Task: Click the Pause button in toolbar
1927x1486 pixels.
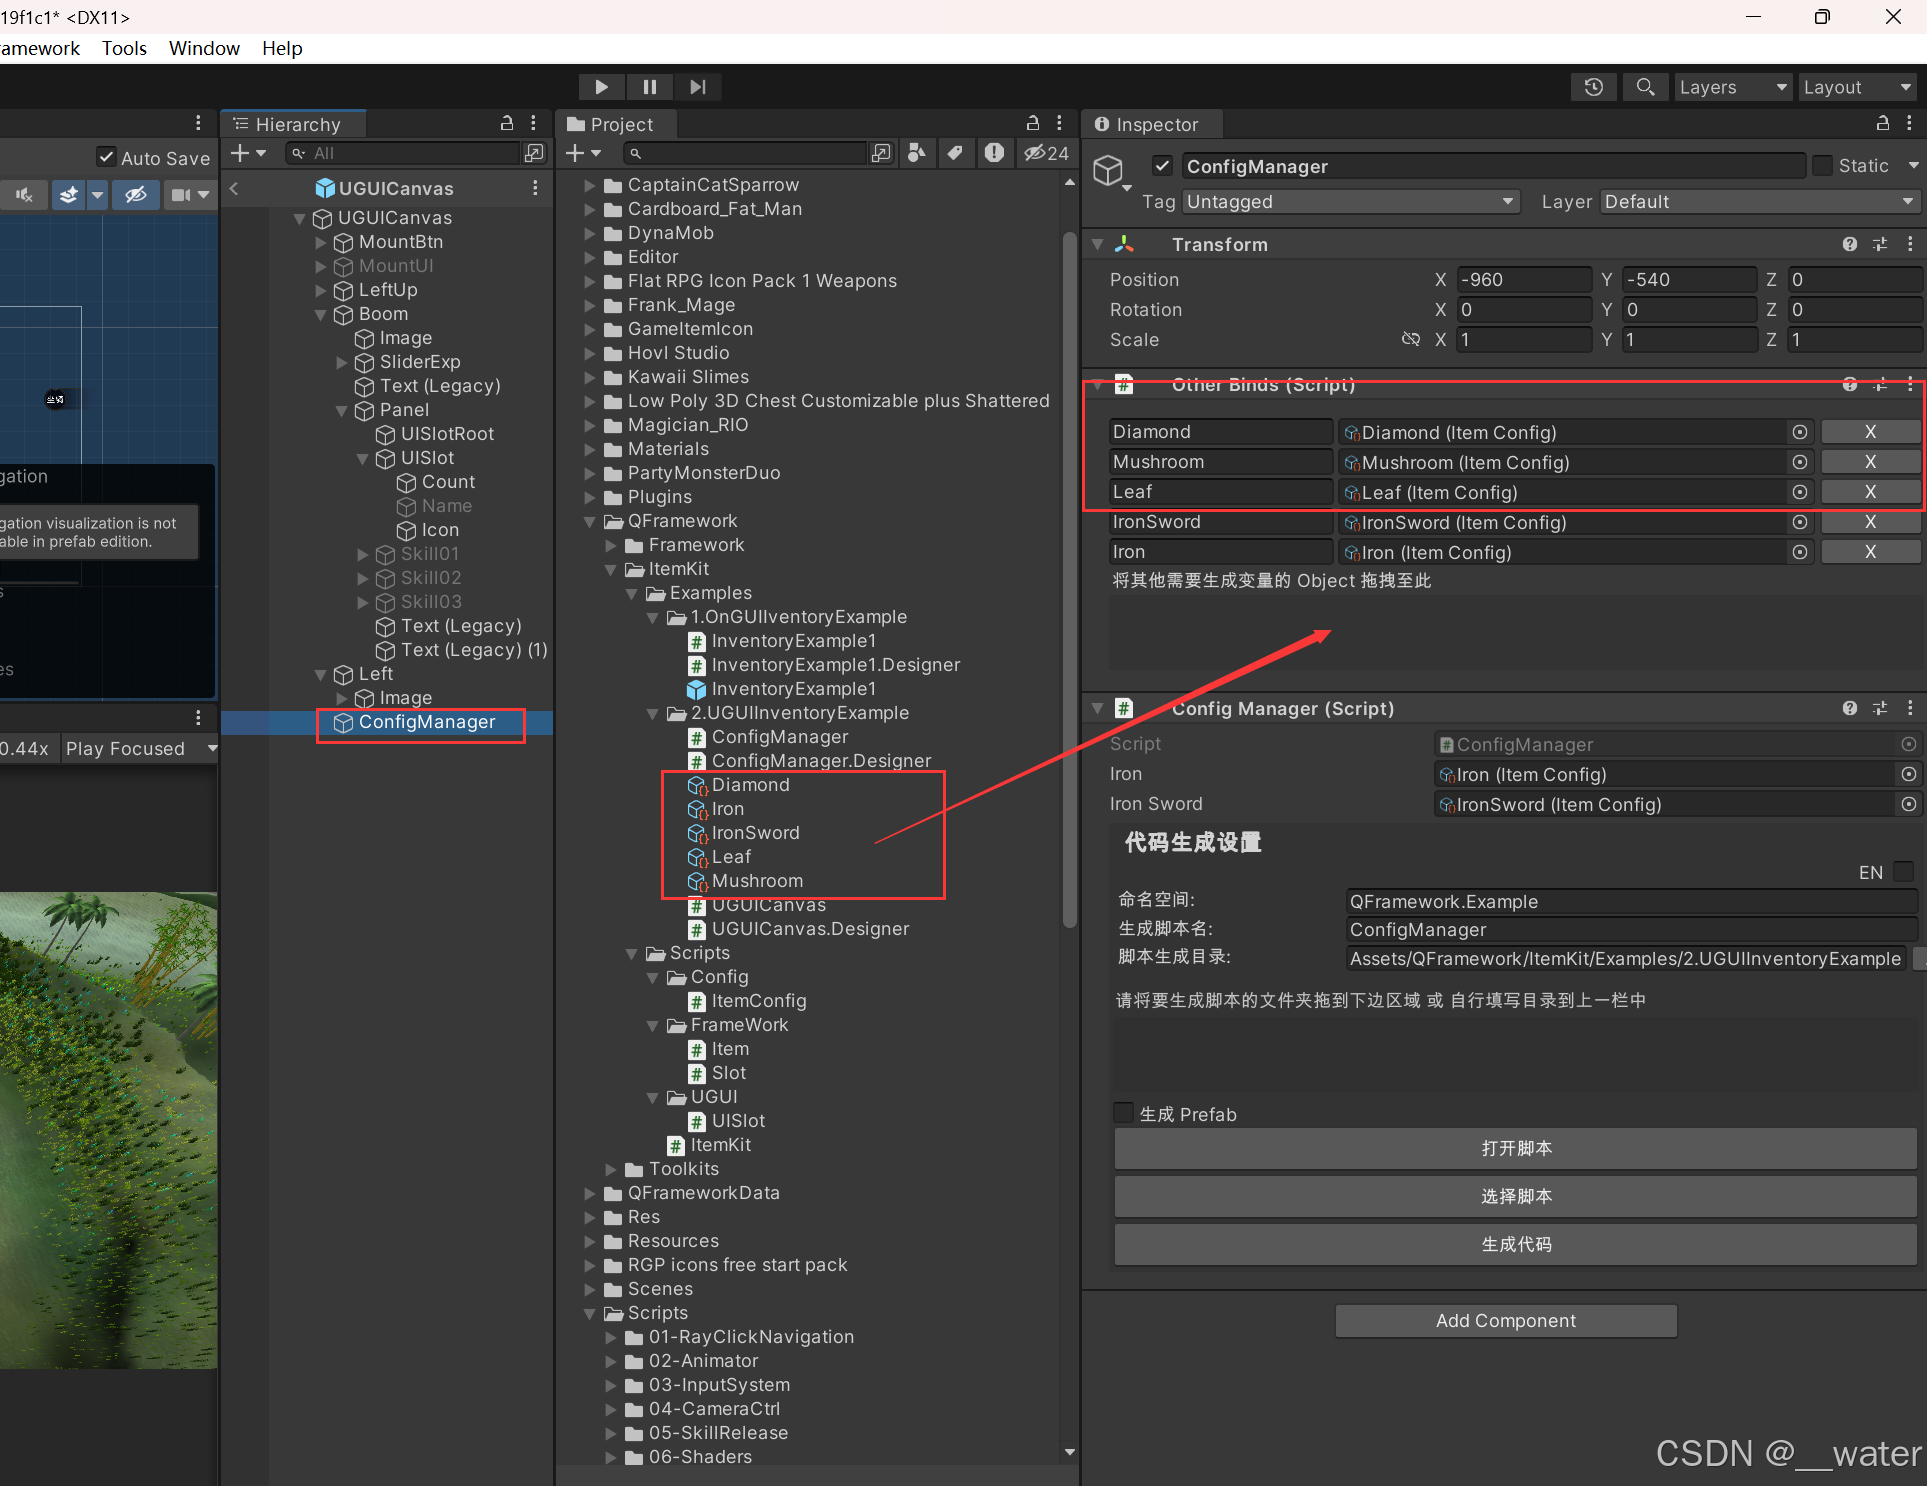Action: (x=649, y=87)
